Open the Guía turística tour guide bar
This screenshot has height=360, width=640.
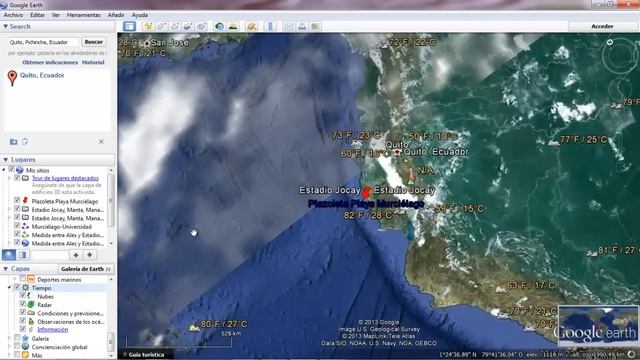(x=144, y=355)
